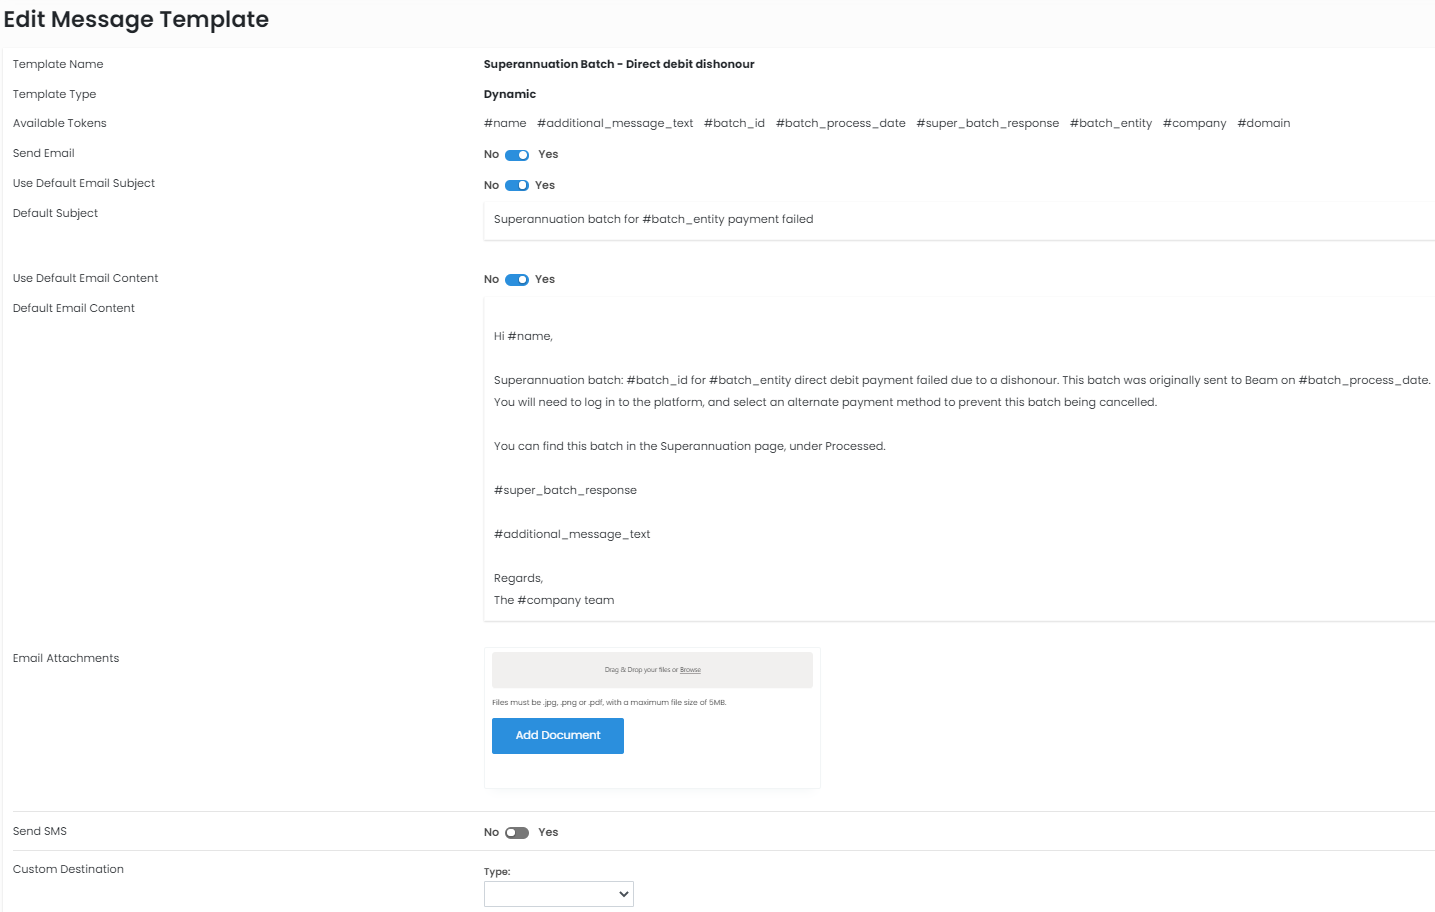The width and height of the screenshot is (1435, 912).
Task: Toggle the Send Email switch
Action: pyautogui.click(x=517, y=155)
